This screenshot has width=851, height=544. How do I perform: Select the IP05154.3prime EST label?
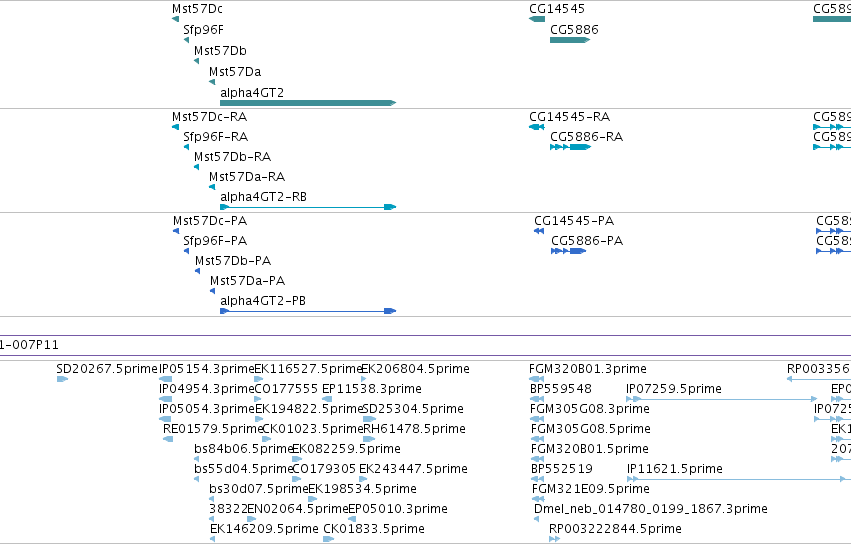click(206, 369)
